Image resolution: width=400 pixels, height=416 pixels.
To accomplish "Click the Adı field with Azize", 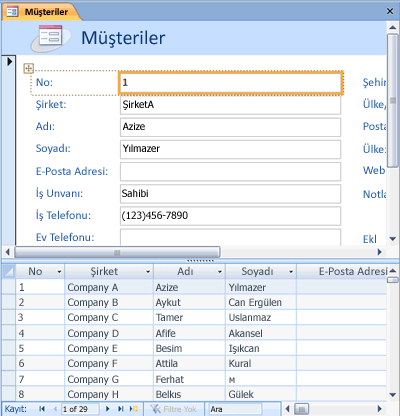I will (230, 127).
